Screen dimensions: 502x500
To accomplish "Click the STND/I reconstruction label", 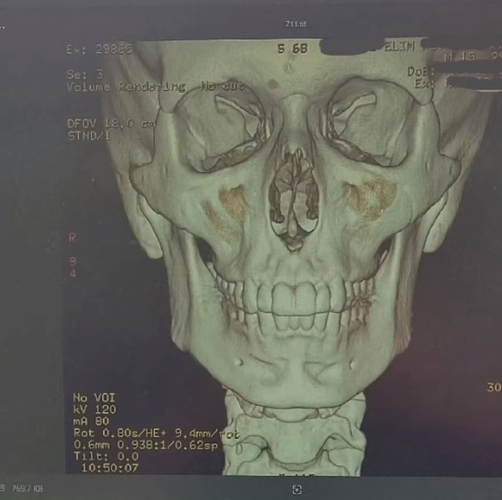I will point(89,136).
